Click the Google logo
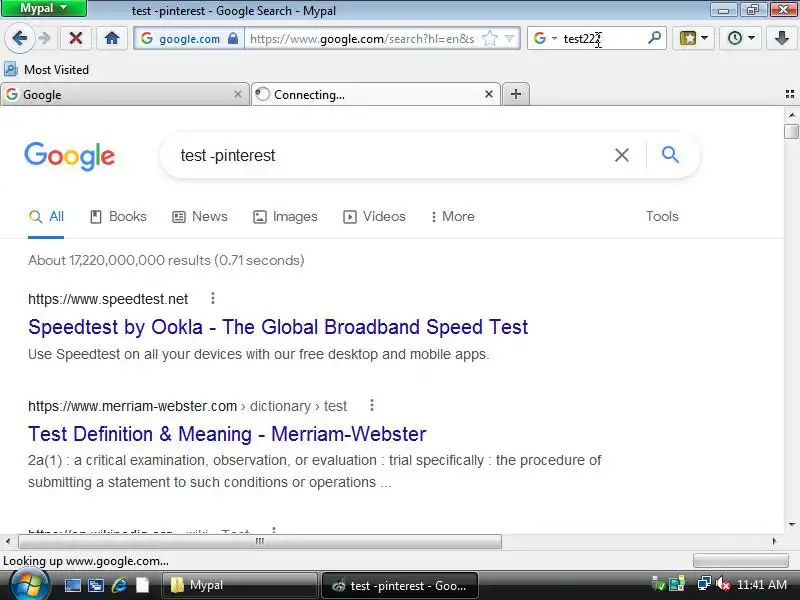This screenshot has width=800, height=600. 69,156
